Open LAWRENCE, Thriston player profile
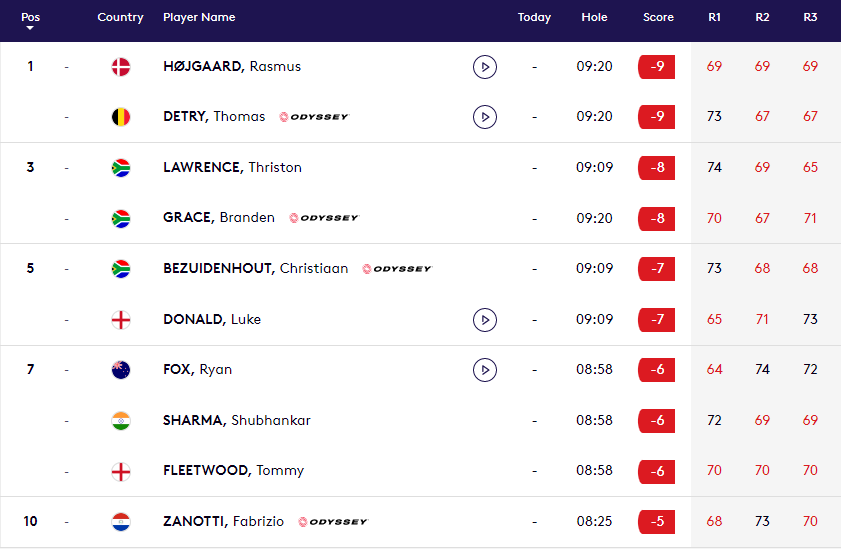 pyautogui.click(x=232, y=168)
